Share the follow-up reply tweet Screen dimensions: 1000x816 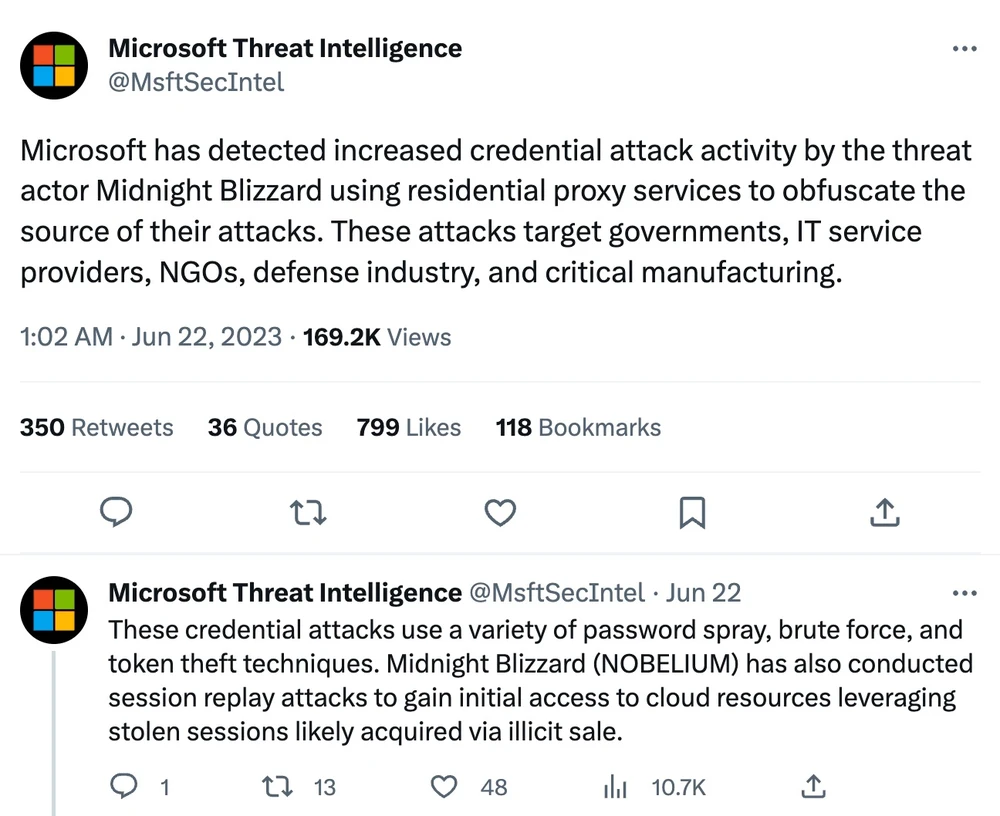point(814,787)
